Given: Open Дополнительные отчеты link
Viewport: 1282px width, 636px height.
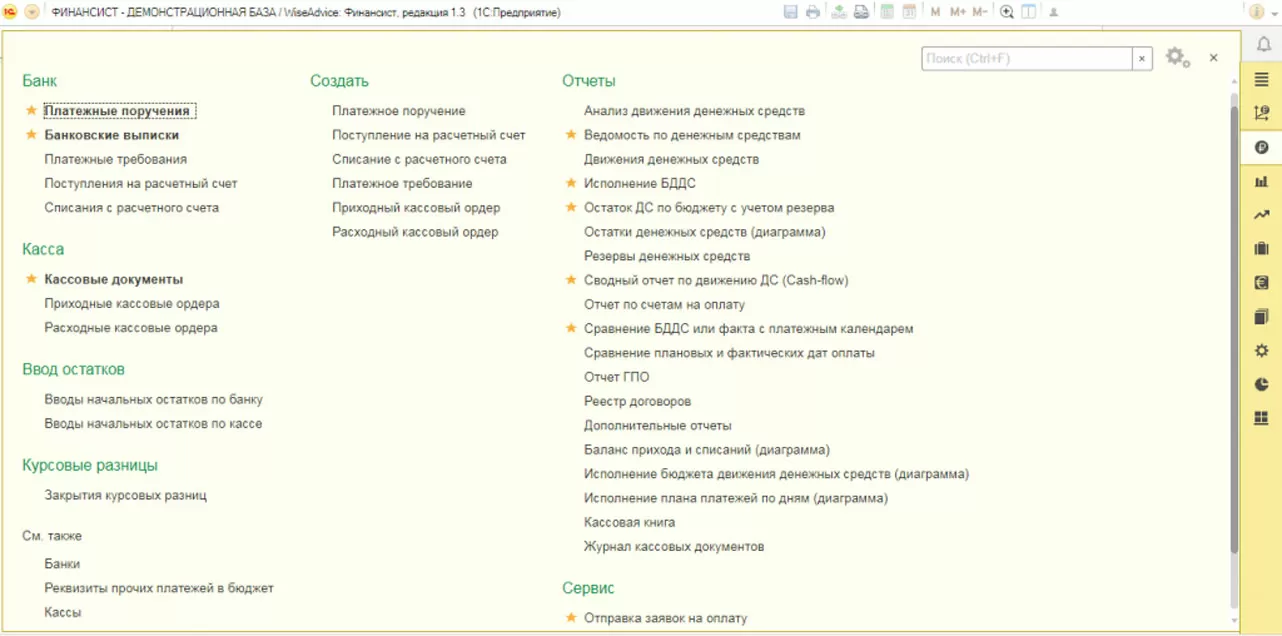Looking at the screenshot, I should [657, 426].
